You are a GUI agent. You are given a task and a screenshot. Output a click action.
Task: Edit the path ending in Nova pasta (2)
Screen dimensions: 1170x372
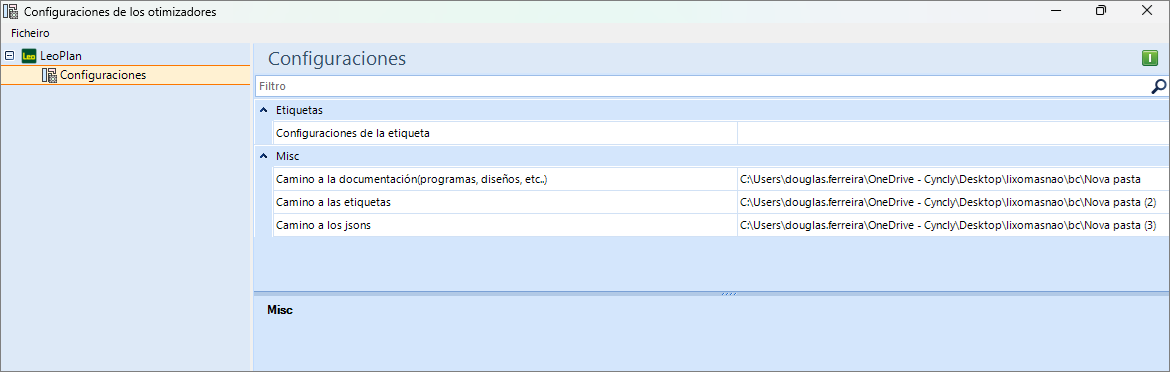[954, 202]
